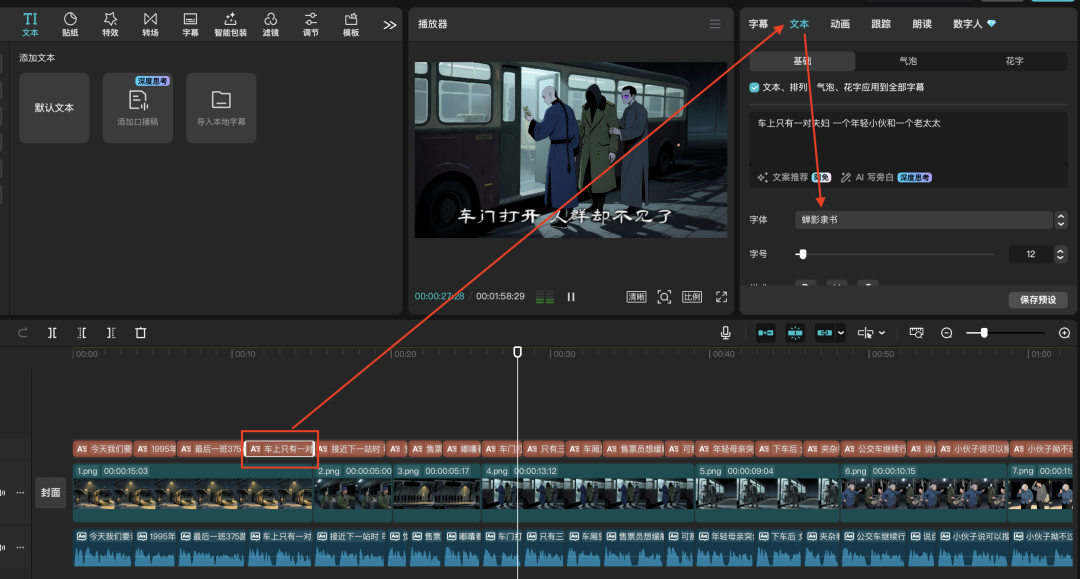
Task: Click the delete trash icon in timeline toolbar
Action: (141, 333)
